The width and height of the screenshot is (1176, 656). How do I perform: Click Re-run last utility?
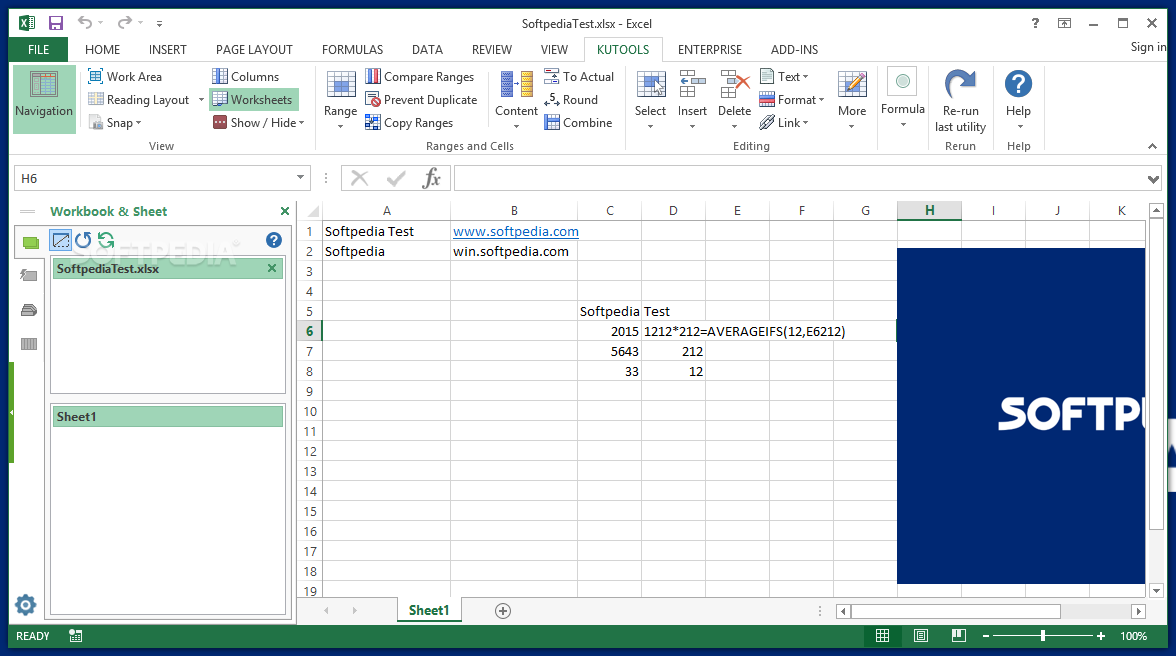click(960, 101)
